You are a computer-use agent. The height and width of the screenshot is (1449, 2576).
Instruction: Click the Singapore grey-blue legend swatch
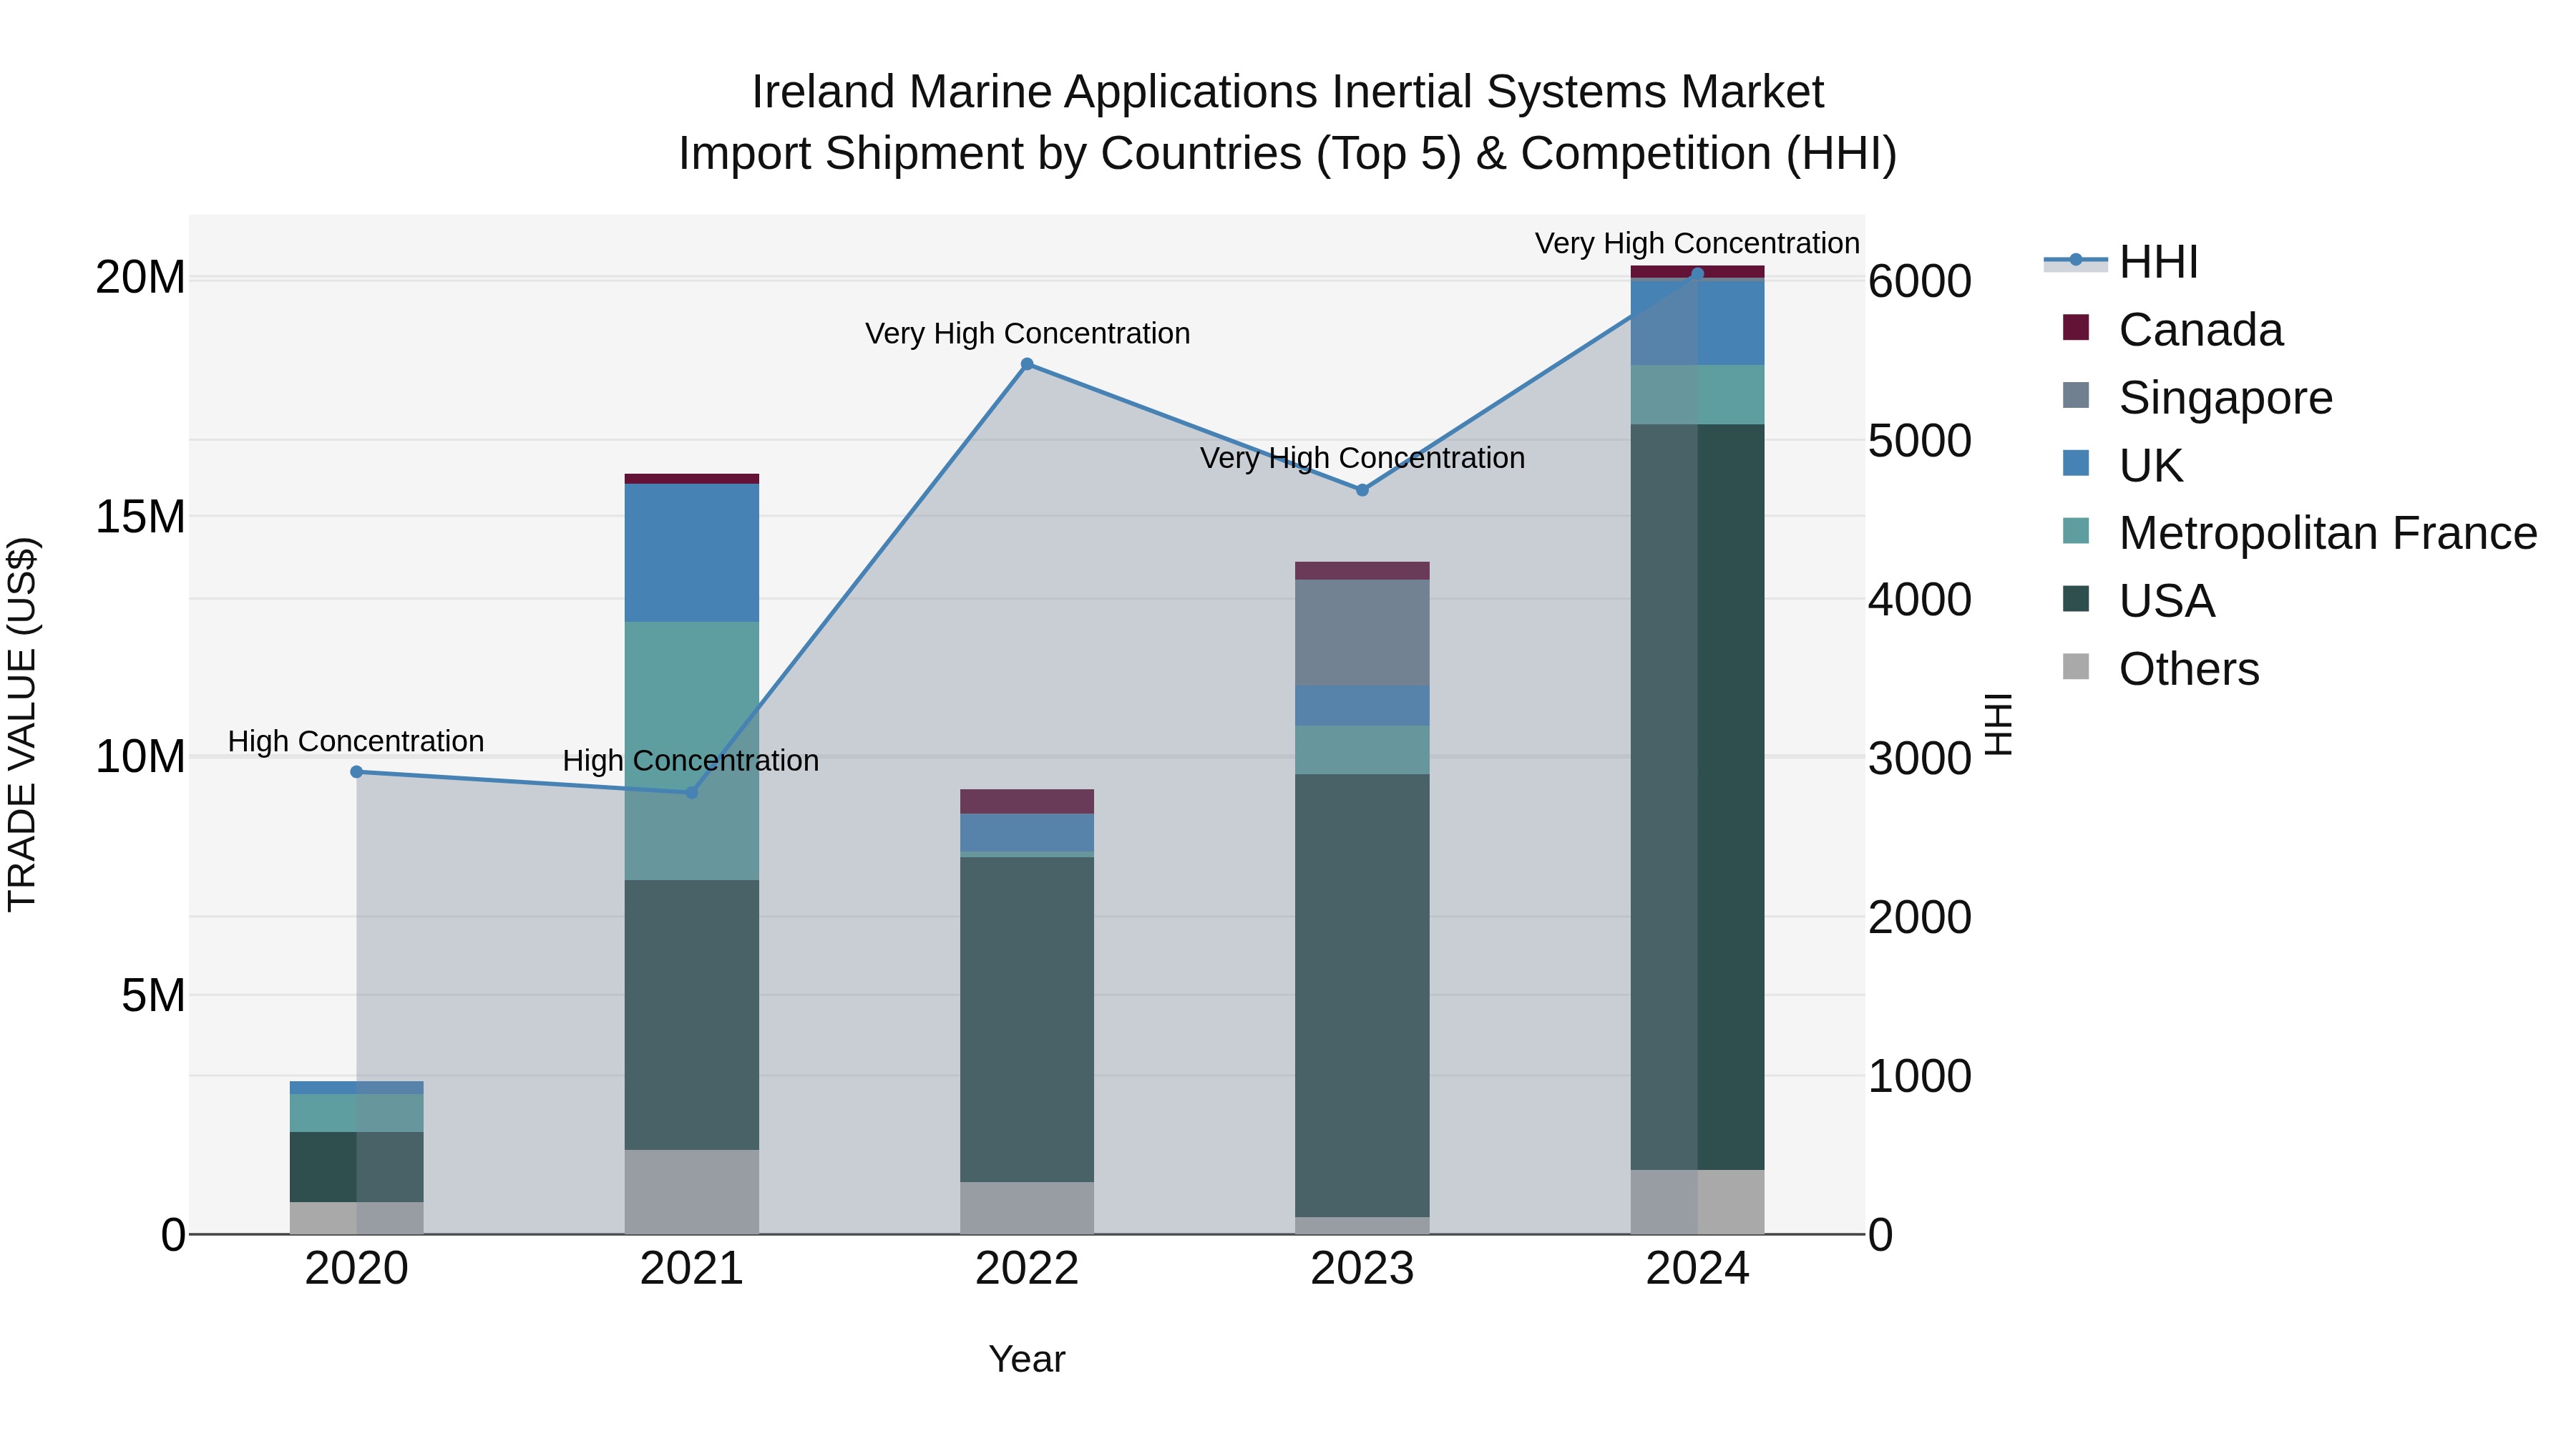click(x=2076, y=395)
